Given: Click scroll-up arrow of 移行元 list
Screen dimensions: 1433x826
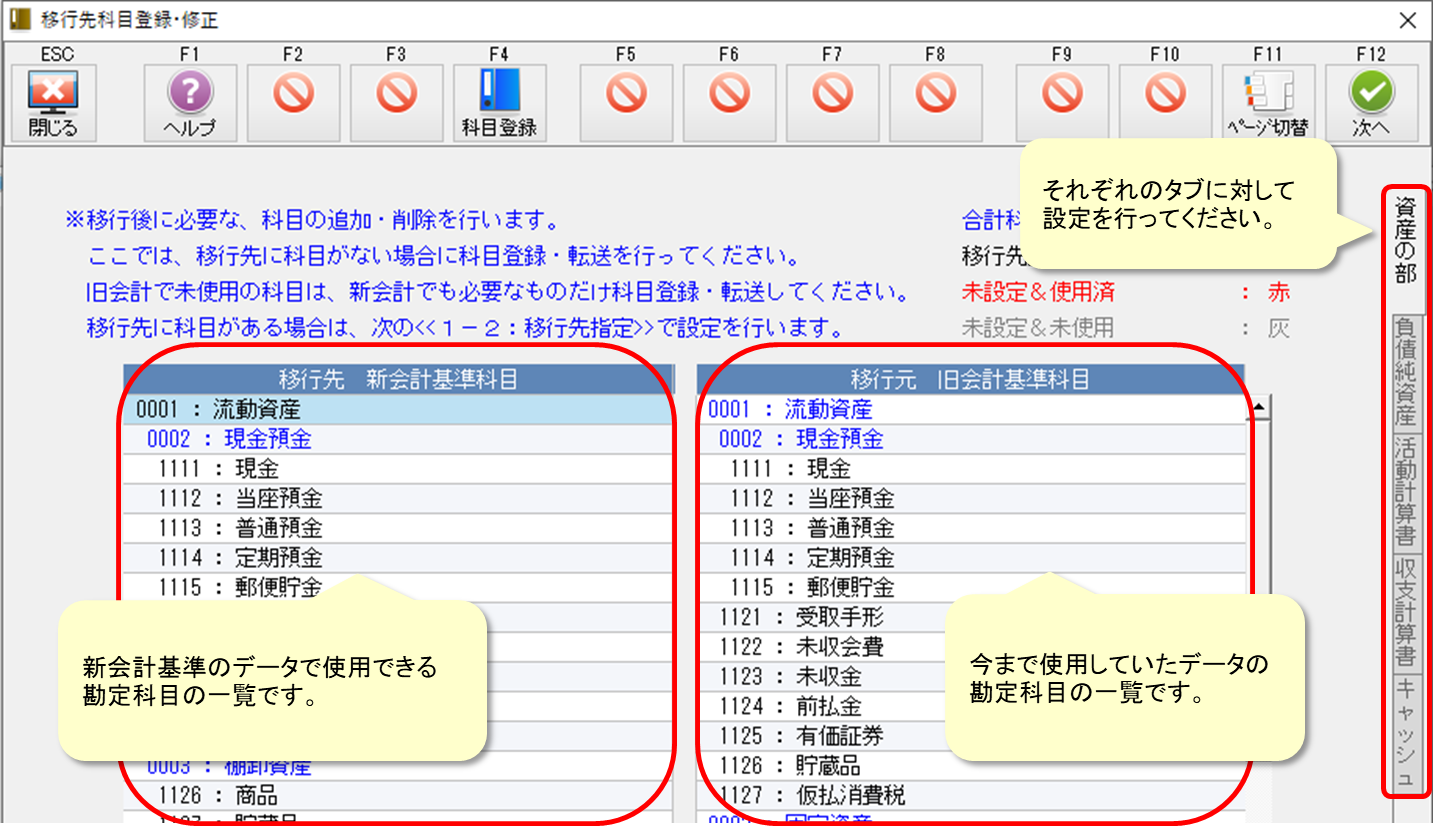Looking at the screenshot, I should (1259, 405).
